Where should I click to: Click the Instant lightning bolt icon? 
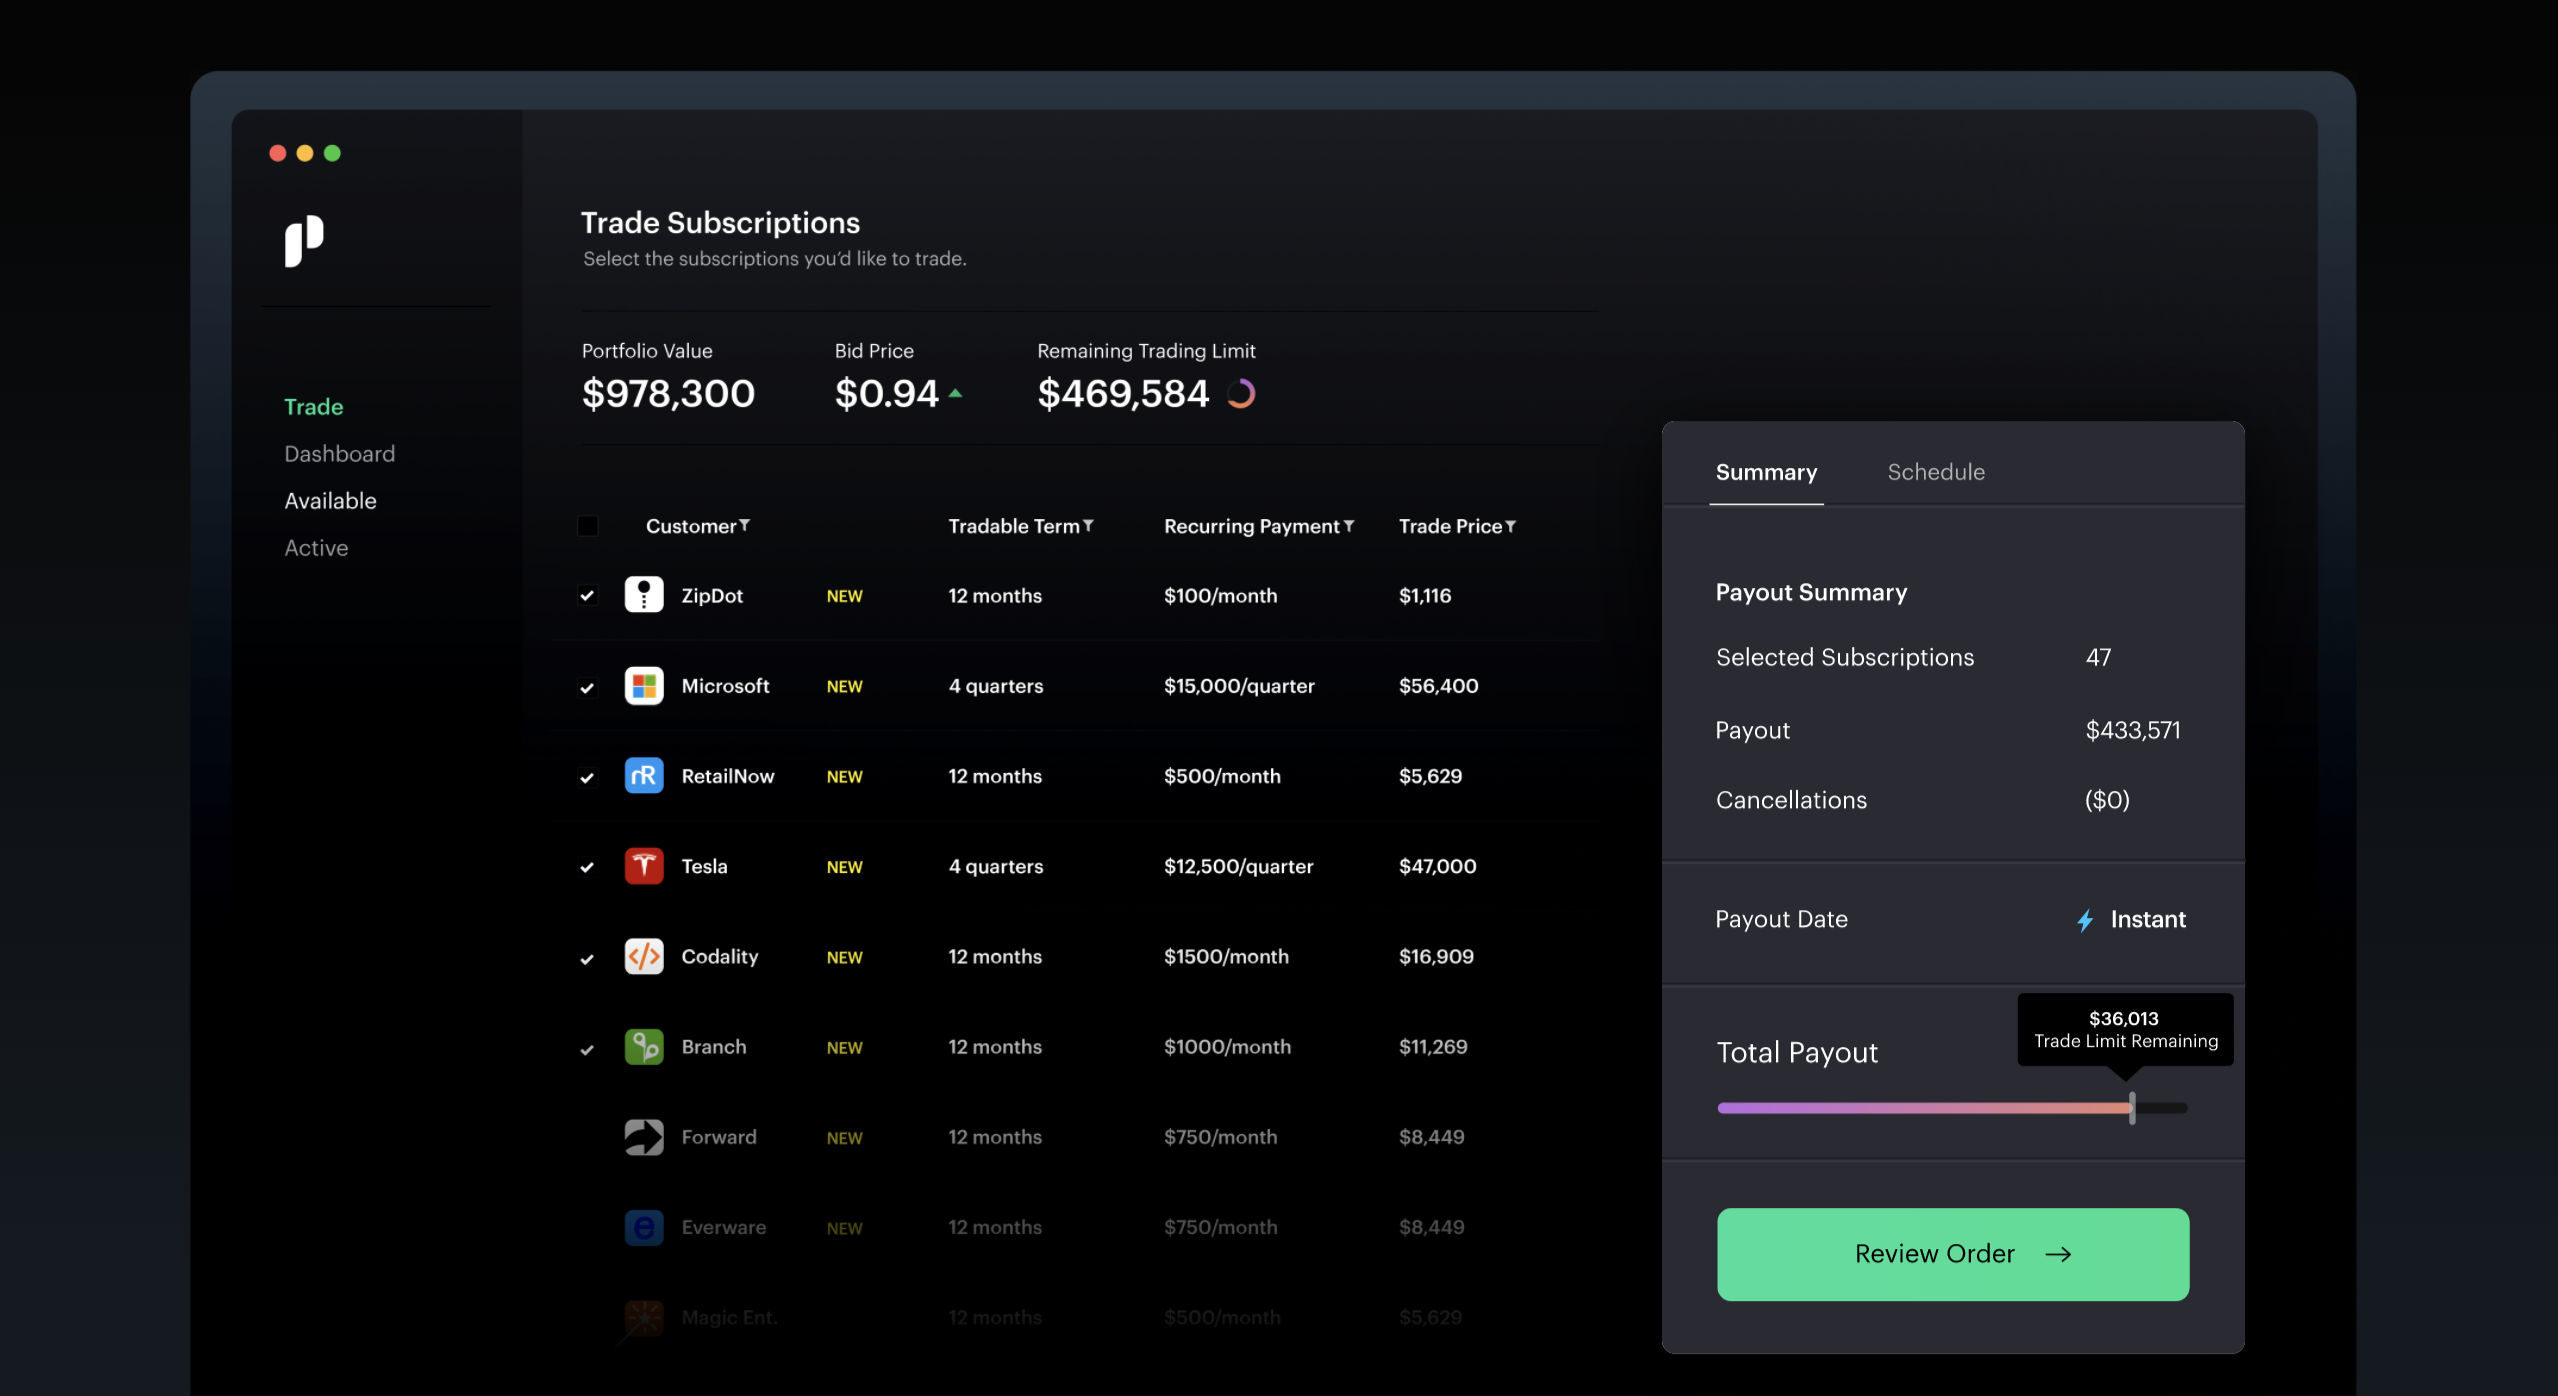[x=2085, y=920]
